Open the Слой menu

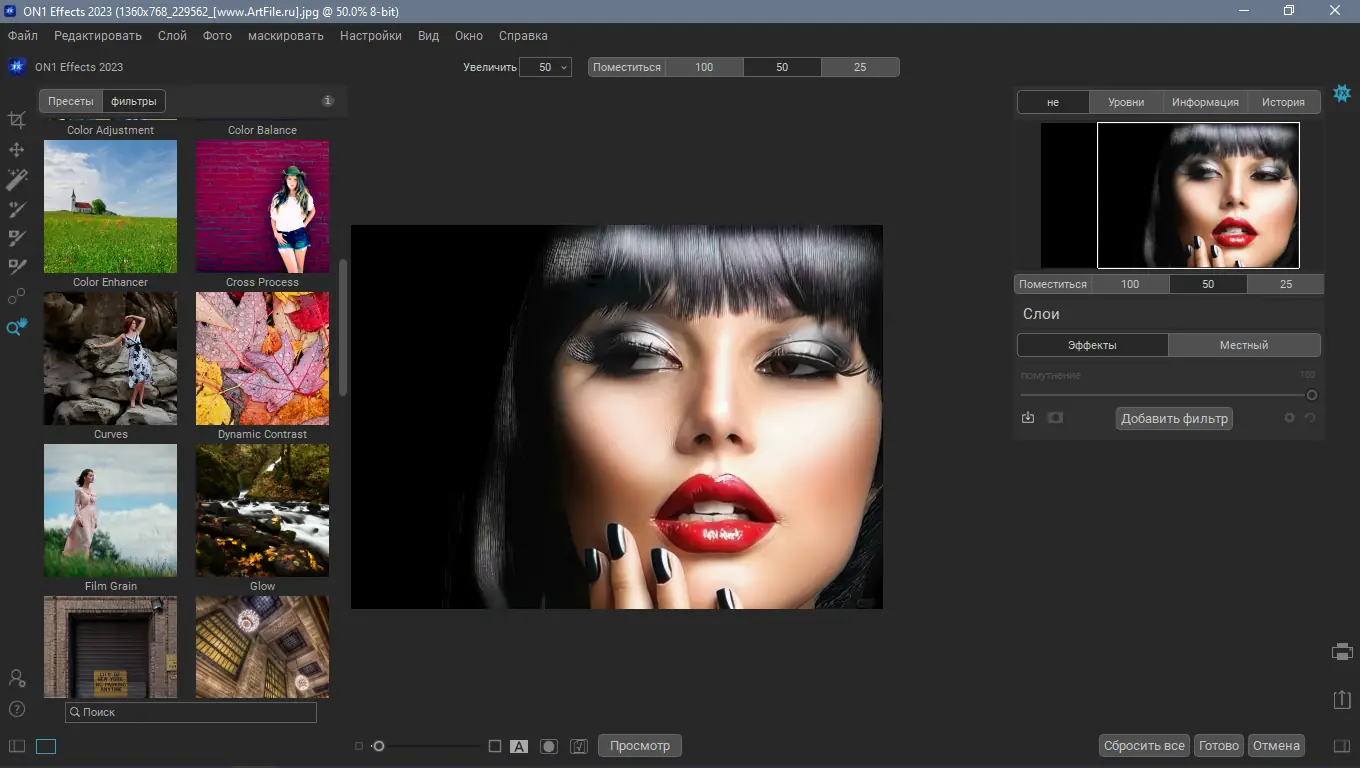[x=172, y=36]
